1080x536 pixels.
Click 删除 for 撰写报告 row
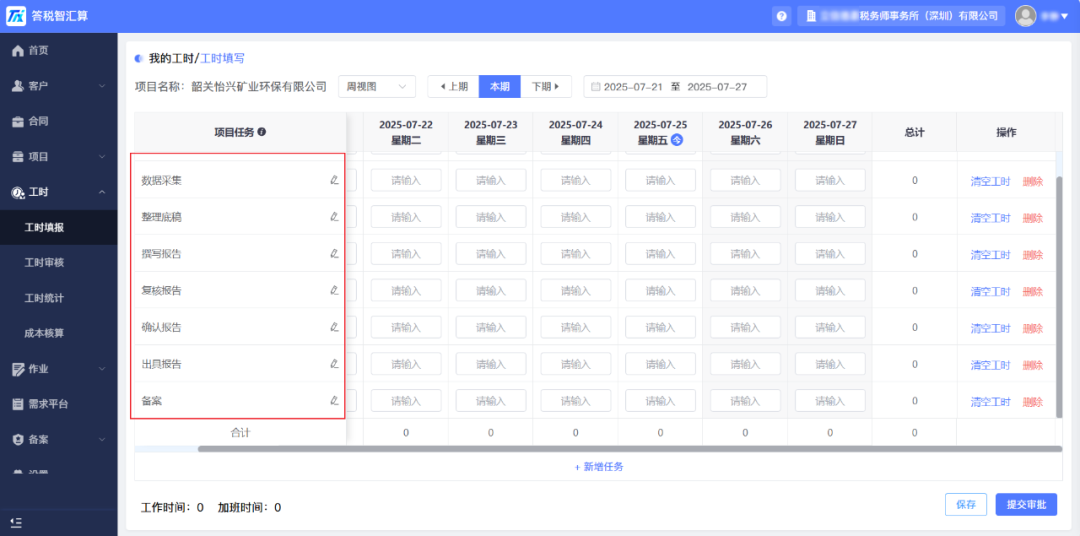[x=1032, y=254]
